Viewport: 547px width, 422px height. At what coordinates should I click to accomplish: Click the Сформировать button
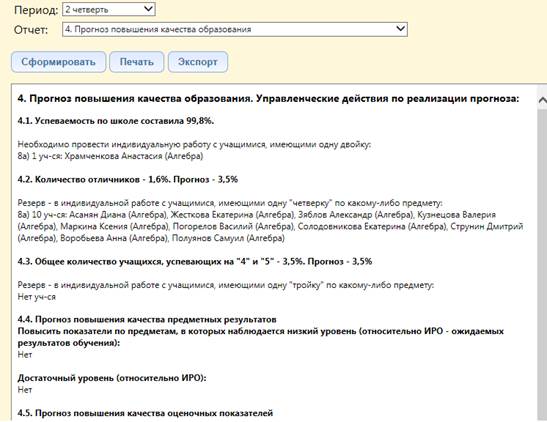tap(58, 62)
